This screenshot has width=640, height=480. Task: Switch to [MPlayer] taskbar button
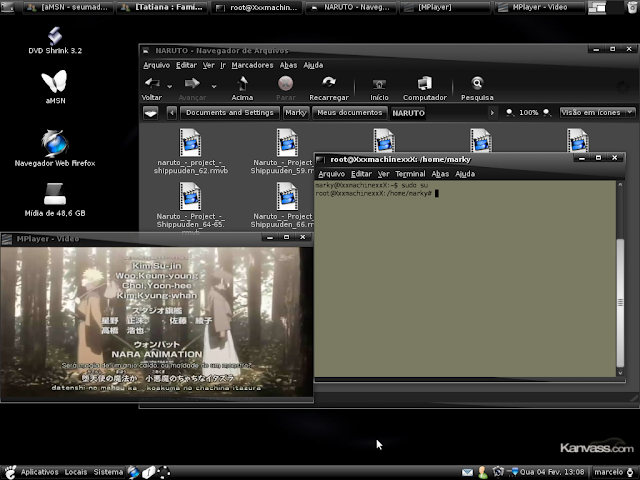click(x=445, y=7)
